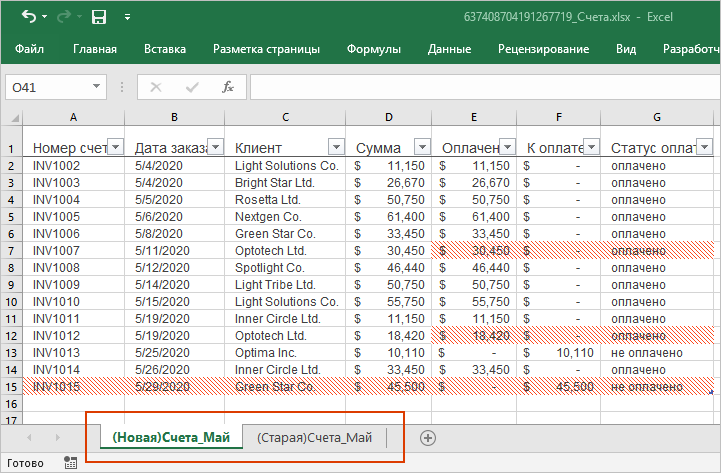This screenshot has height=473, width=721.
Task: Save the workbook with the floppy disk icon
Action: tap(98, 17)
